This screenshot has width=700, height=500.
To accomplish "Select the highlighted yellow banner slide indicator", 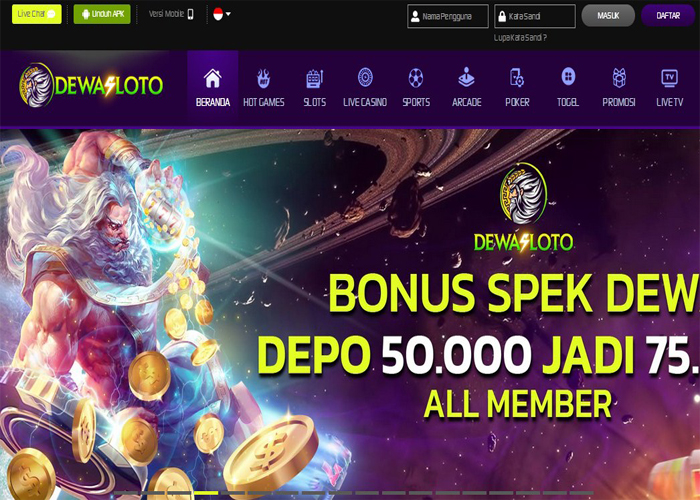I will pyautogui.click(x=206, y=493).
